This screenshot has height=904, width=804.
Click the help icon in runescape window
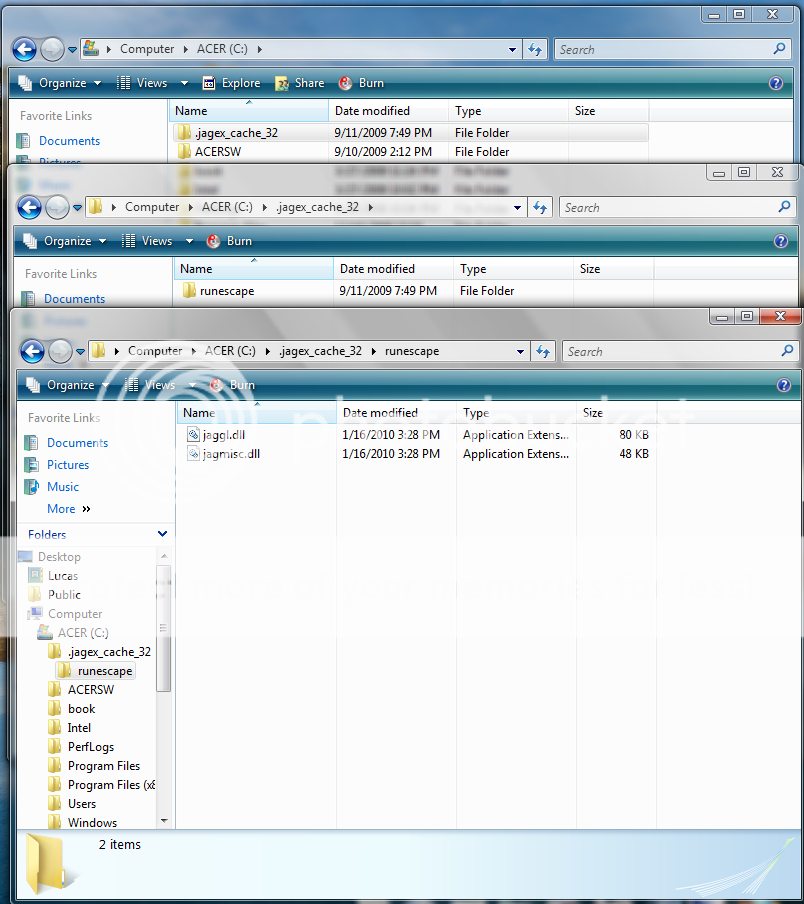783,385
